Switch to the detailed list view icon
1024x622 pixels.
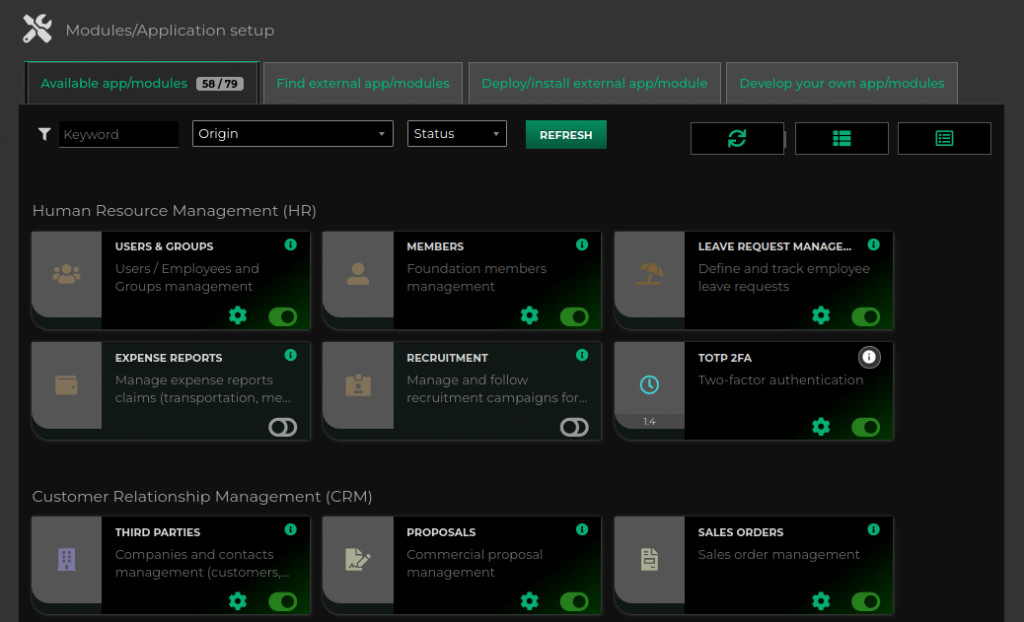tap(944, 139)
